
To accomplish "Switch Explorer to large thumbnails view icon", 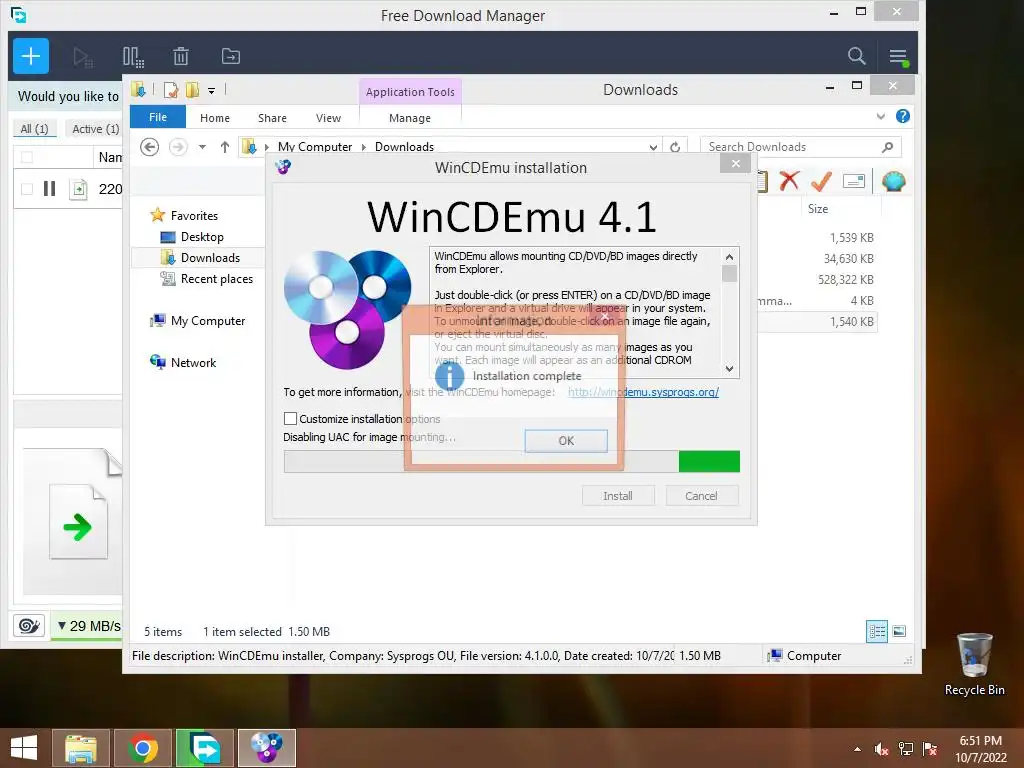I will pyautogui.click(x=899, y=631).
